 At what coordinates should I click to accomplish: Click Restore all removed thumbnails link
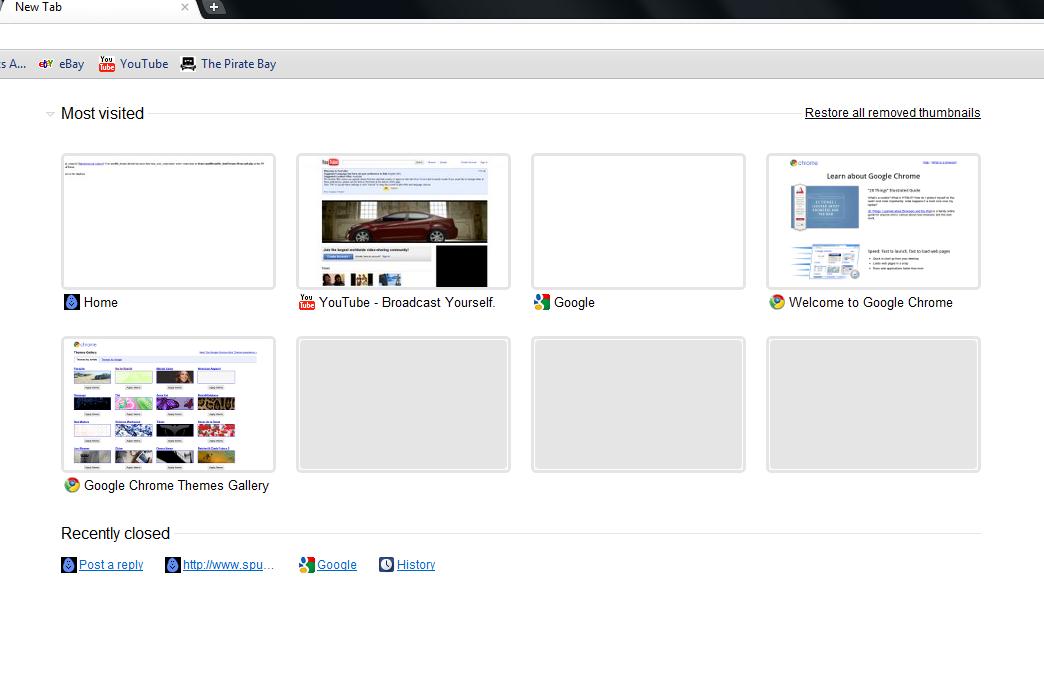[892, 113]
